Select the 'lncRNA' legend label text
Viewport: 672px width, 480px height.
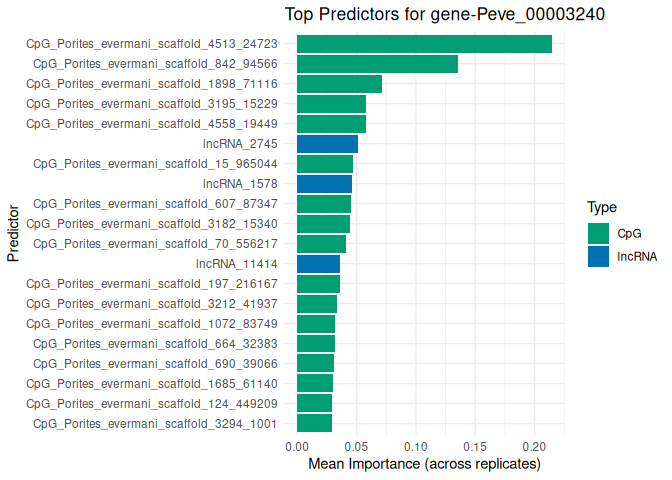[637, 256]
